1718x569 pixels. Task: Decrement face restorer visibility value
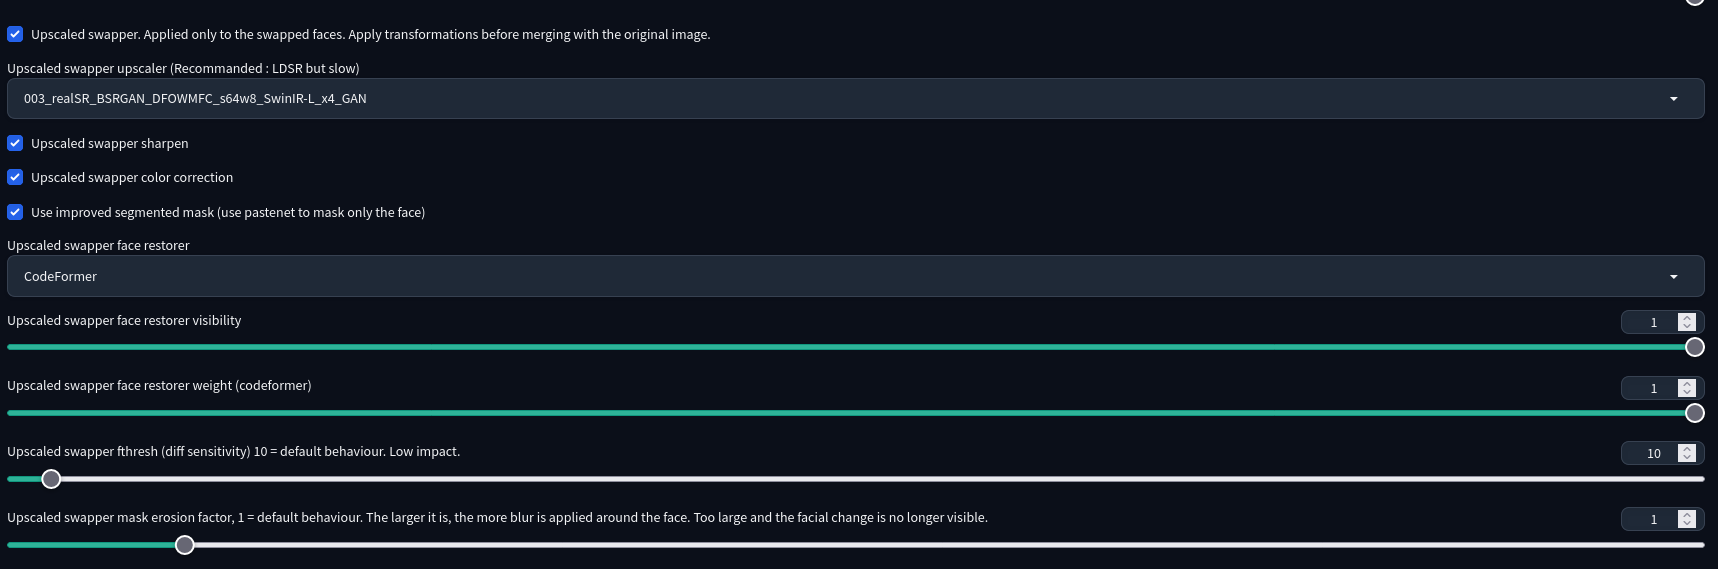[x=1687, y=327]
